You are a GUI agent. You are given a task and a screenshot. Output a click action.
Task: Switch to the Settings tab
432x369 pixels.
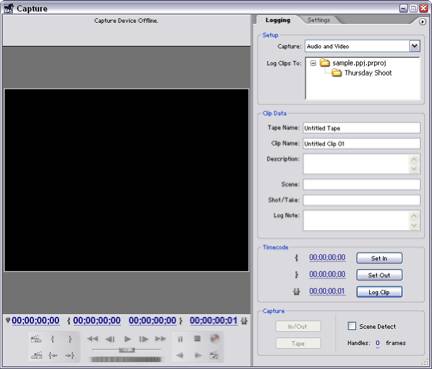click(x=319, y=20)
